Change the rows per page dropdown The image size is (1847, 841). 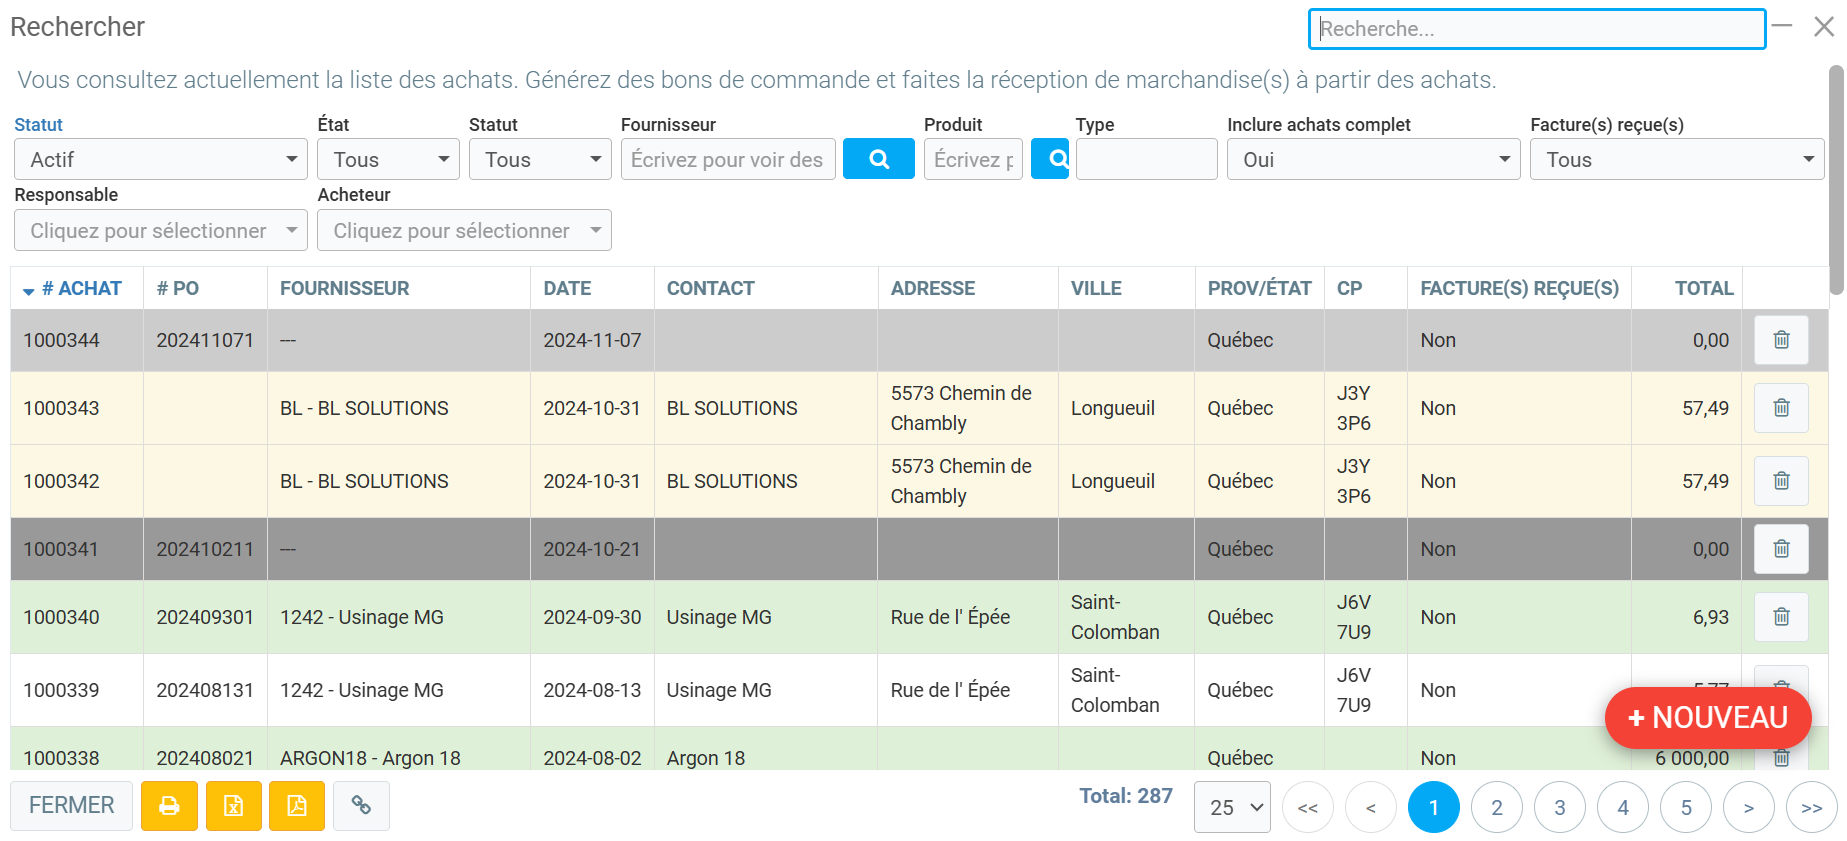(1232, 807)
